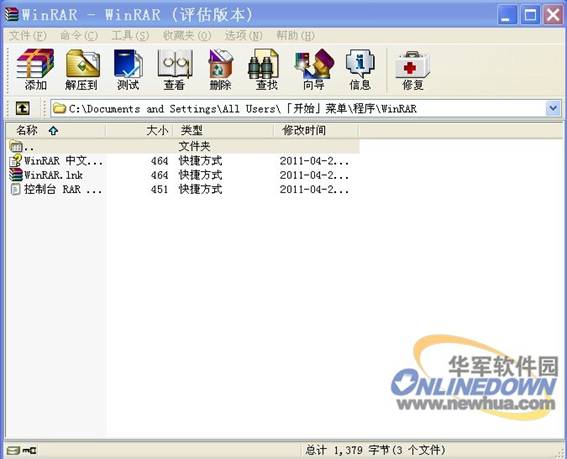Sort by 修改时间 column header
Viewport: 567px width, 459px height.
click(x=316, y=130)
